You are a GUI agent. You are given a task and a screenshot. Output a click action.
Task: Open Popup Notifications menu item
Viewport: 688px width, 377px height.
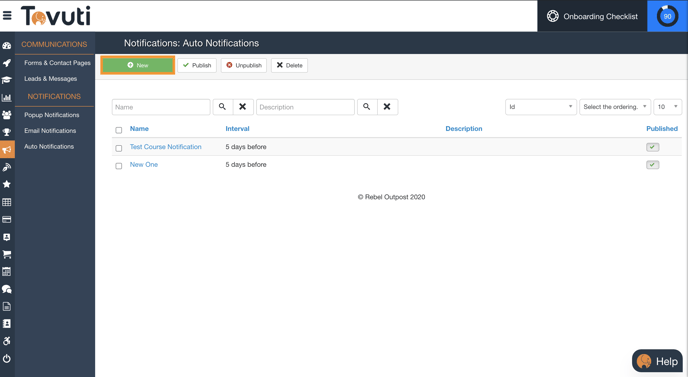52,115
